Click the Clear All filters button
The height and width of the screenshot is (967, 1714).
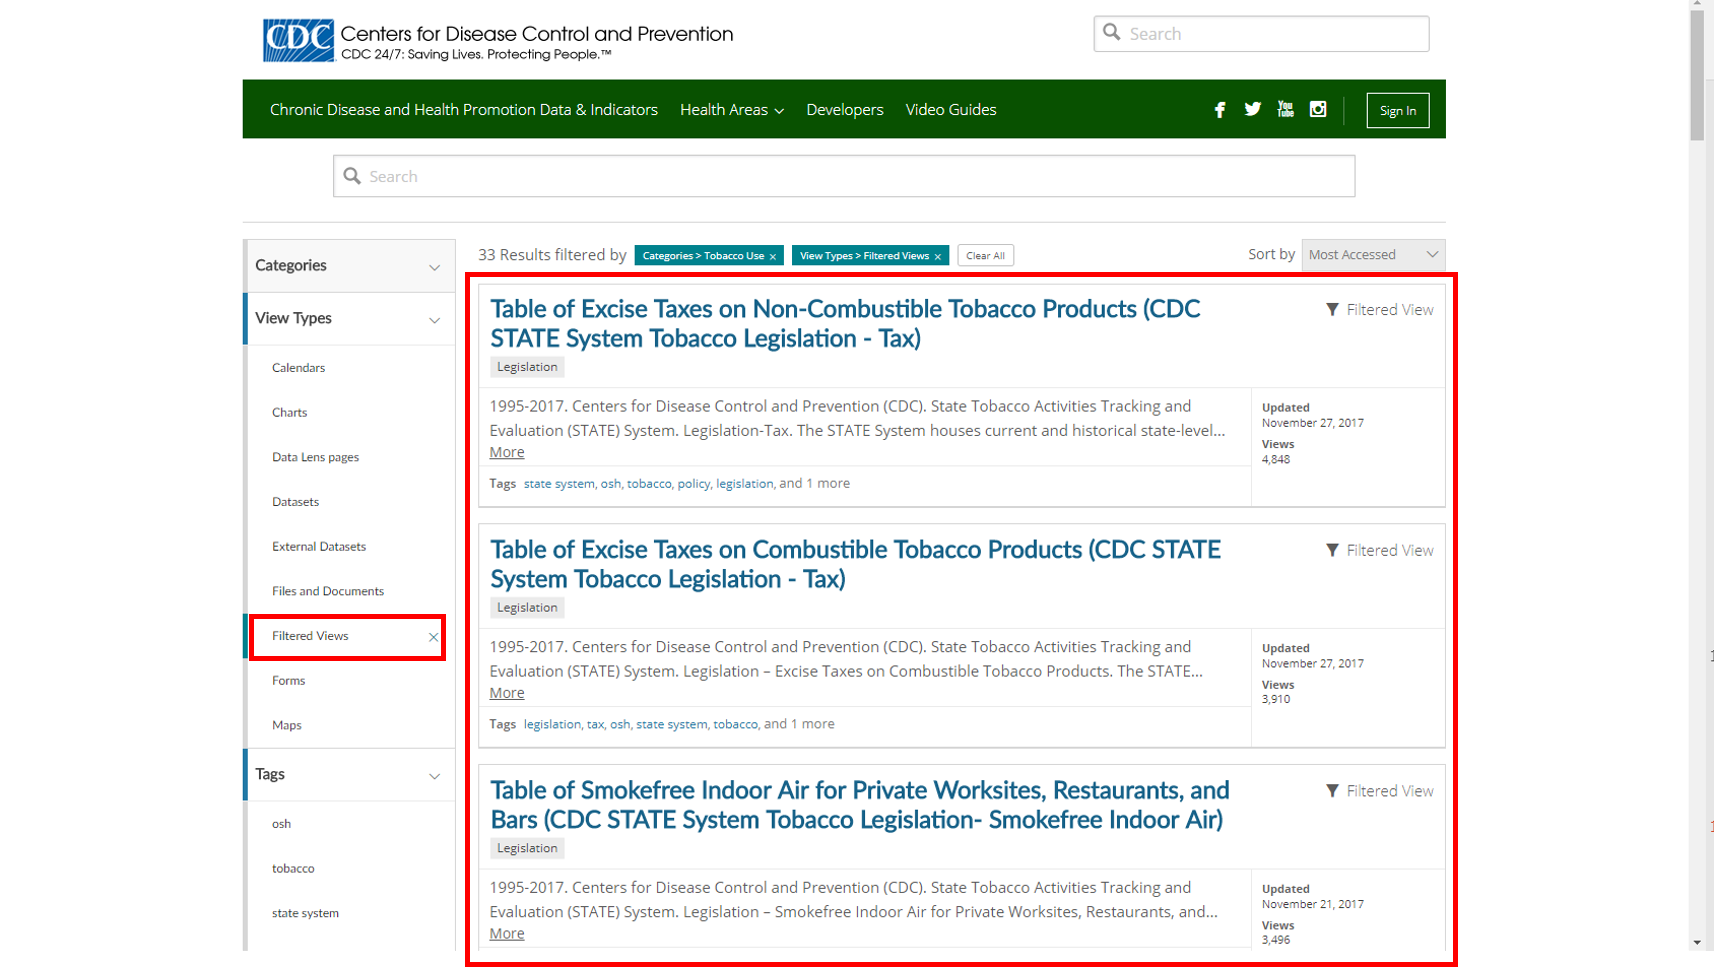(986, 256)
